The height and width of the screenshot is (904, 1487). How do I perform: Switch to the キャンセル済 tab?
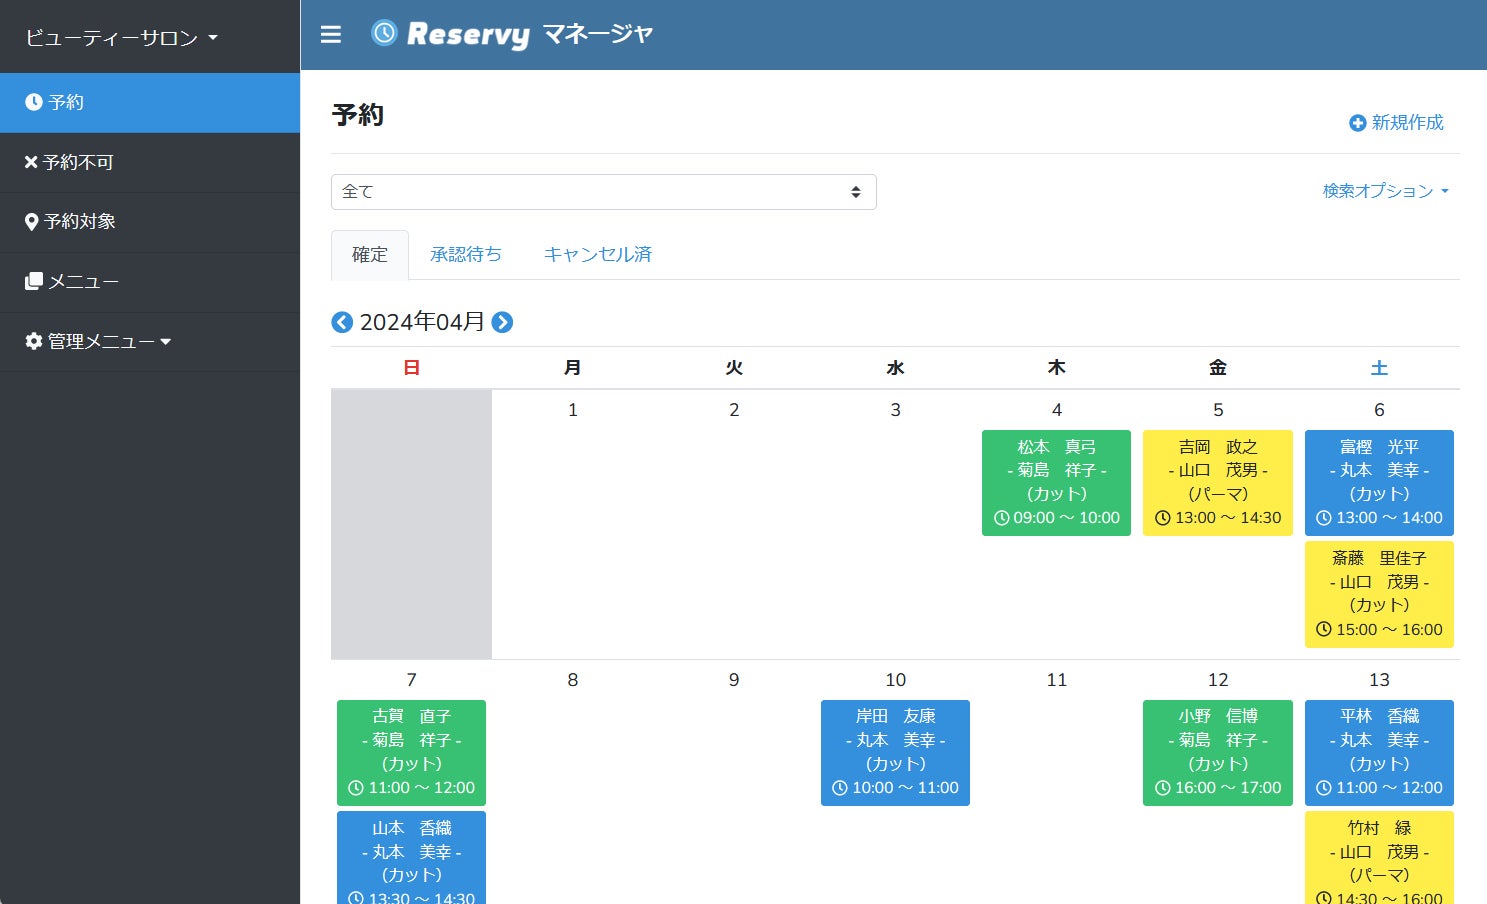tap(597, 255)
